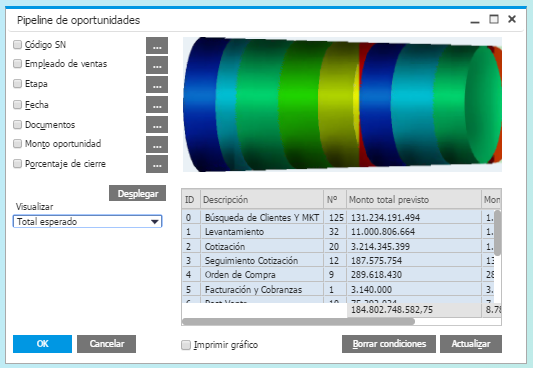The image size is (533, 368).
Task: Open ellipsis selector for Monto oportunidad
Action: pos(157,144)
